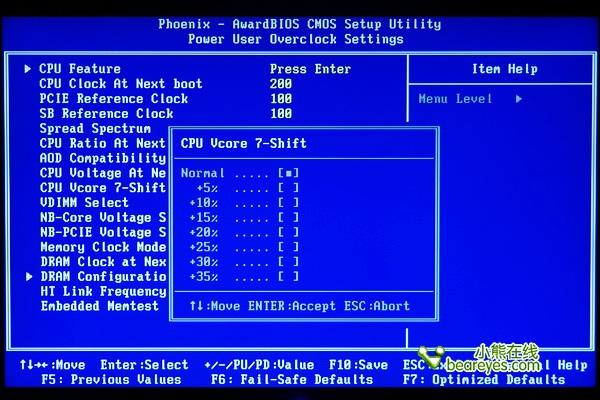Open the HT Link Frequency option

(x=102, y=291)
